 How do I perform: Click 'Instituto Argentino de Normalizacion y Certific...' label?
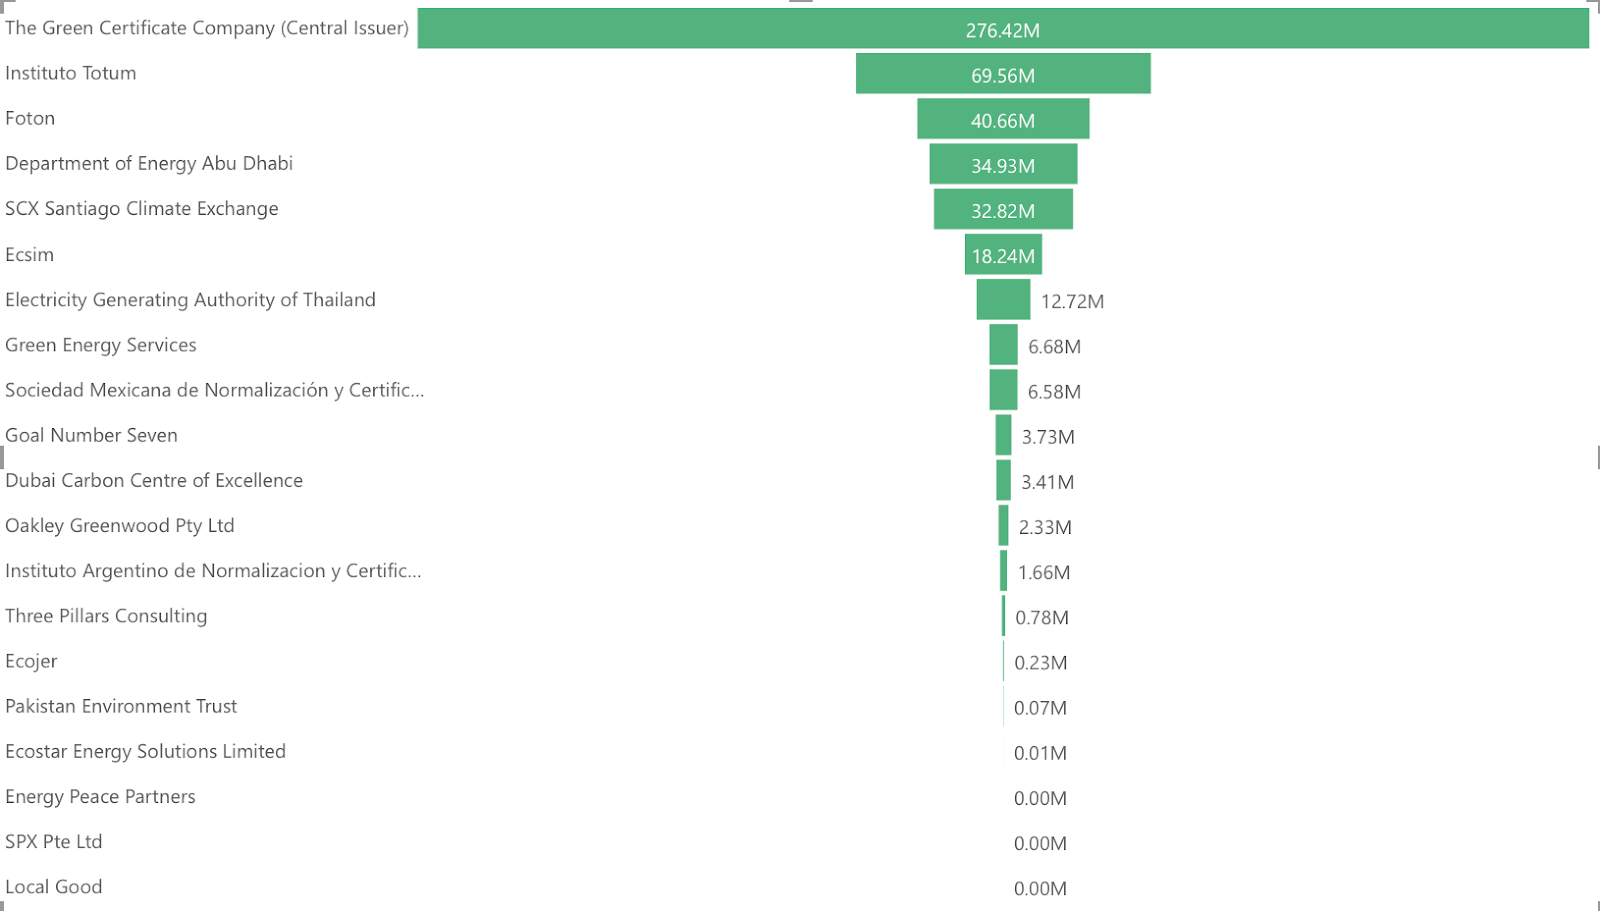tap(213, 571)
